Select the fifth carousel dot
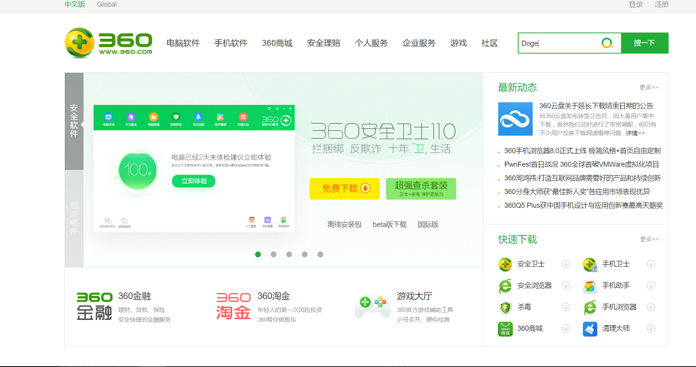696x367 pixels. click(320, 254)
